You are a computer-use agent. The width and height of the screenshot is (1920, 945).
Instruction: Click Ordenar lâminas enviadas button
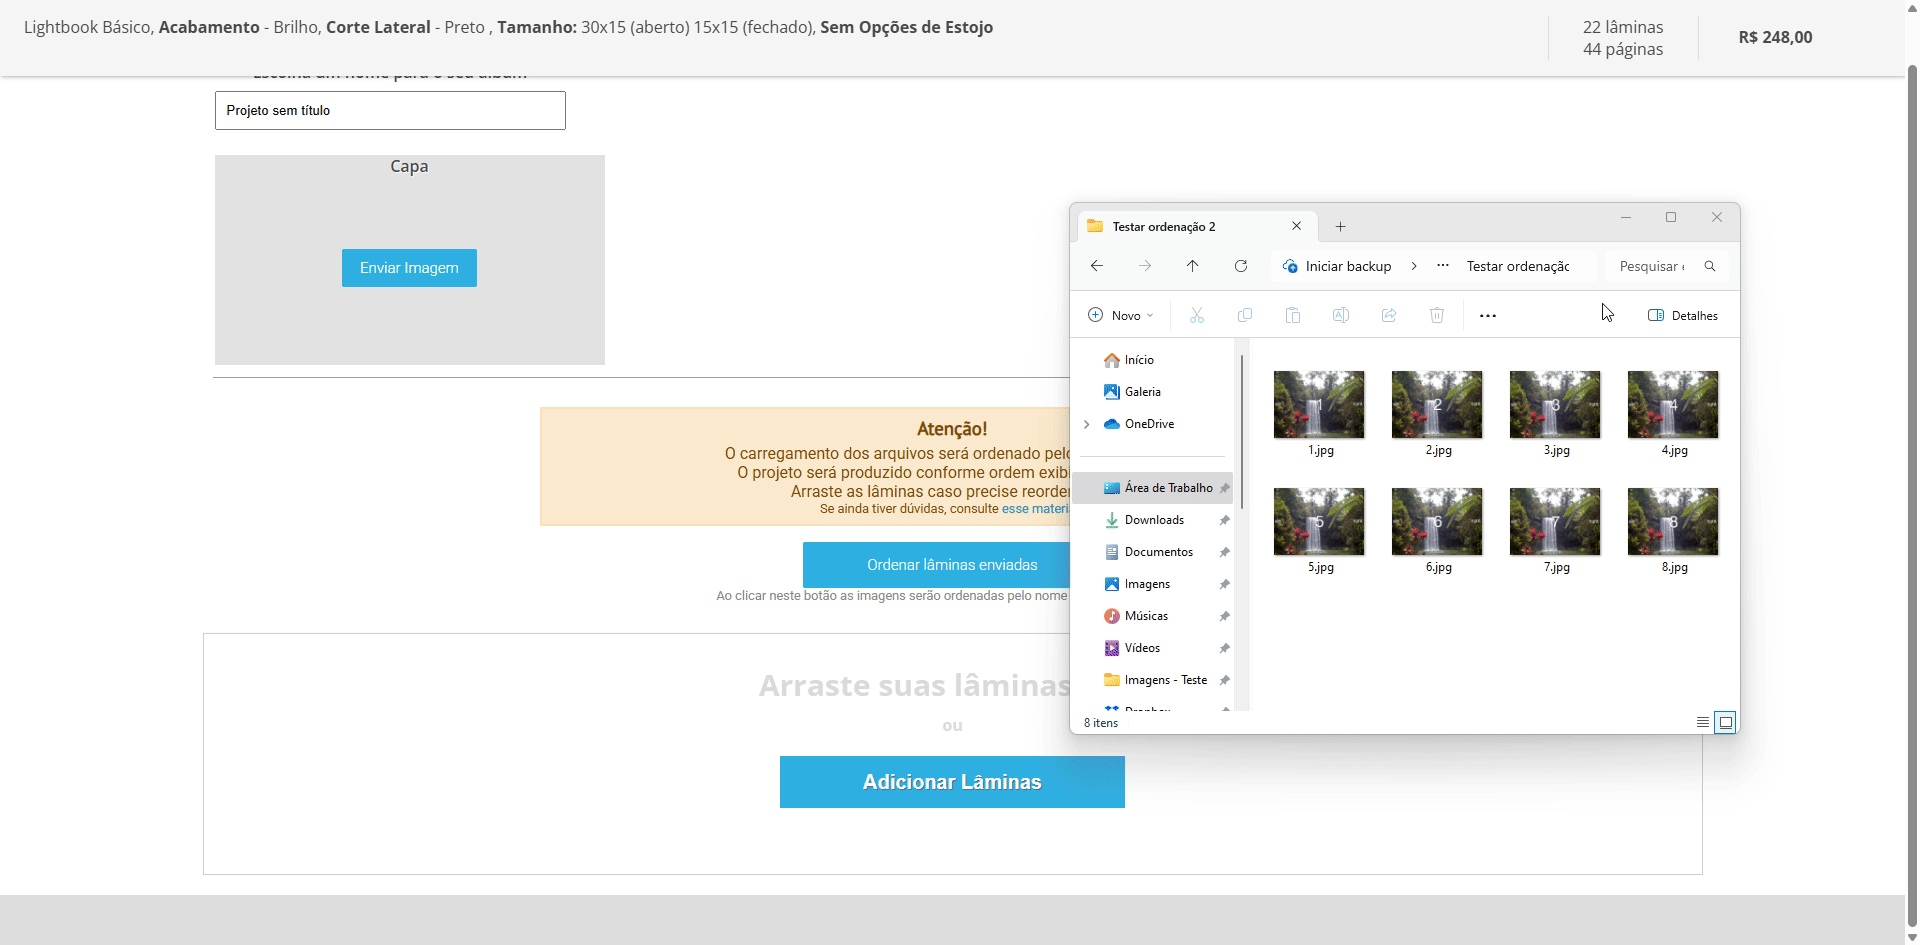pos(936,565)
